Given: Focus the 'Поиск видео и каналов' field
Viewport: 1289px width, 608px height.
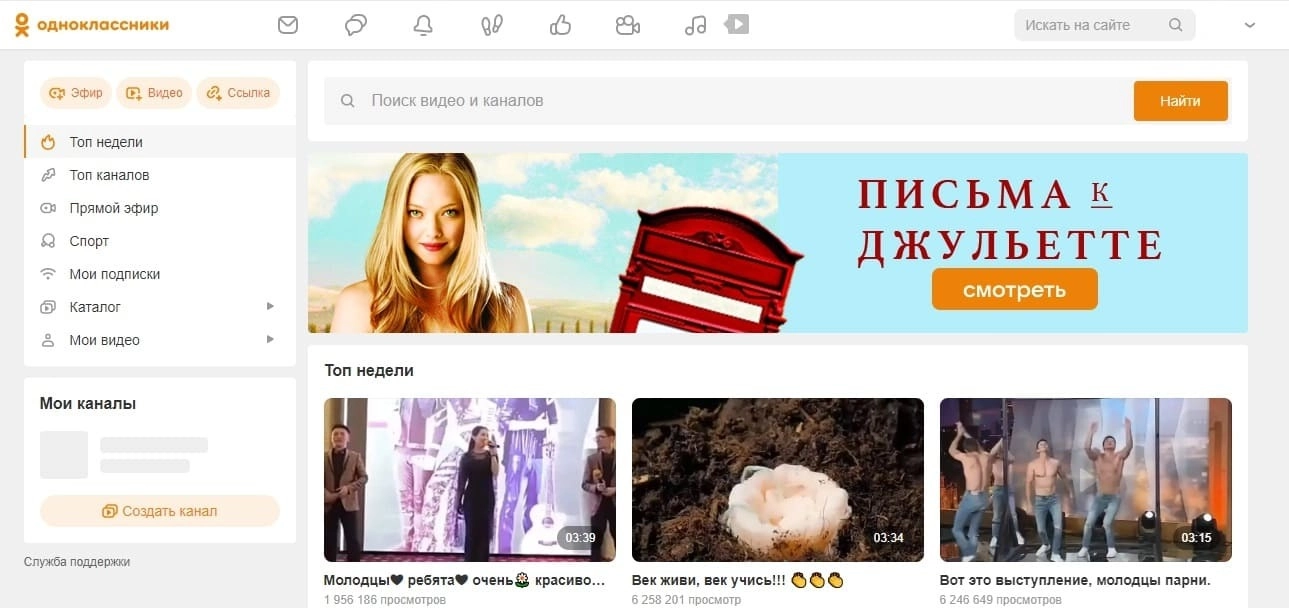Looking at the screenshot, I should point(728,101).
